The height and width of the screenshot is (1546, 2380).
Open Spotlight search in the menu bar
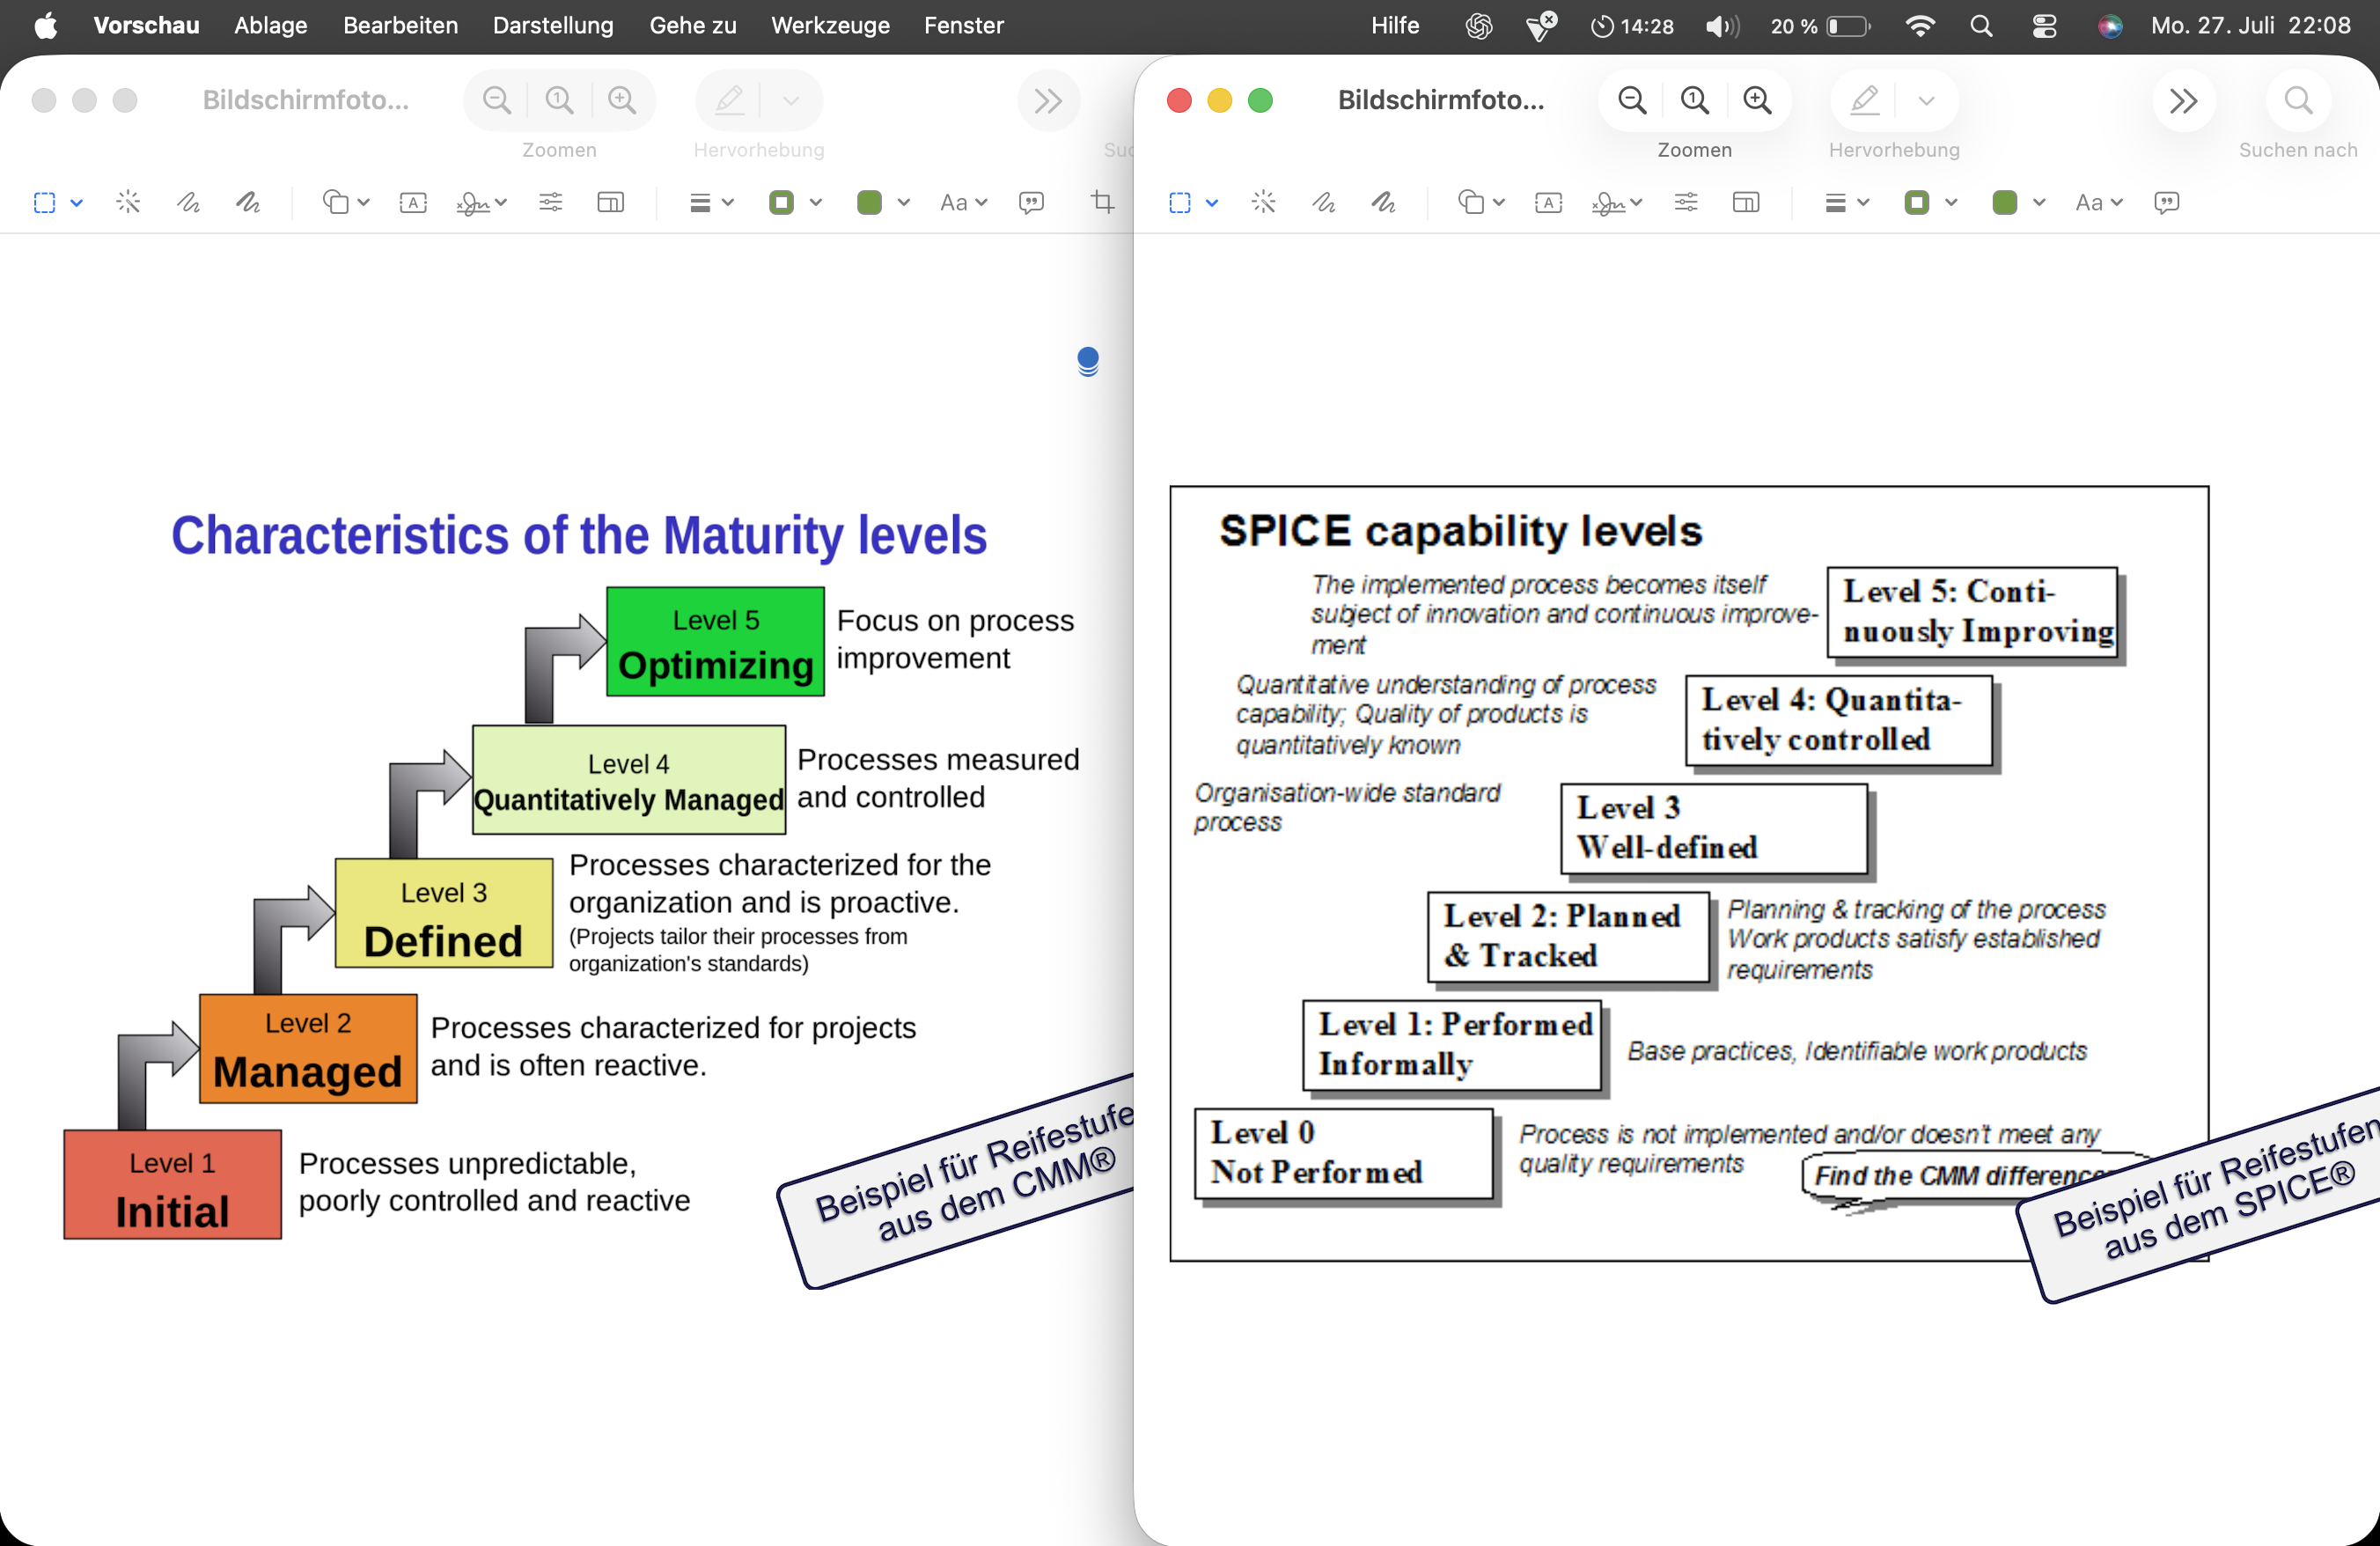(x=1981, y=26)
